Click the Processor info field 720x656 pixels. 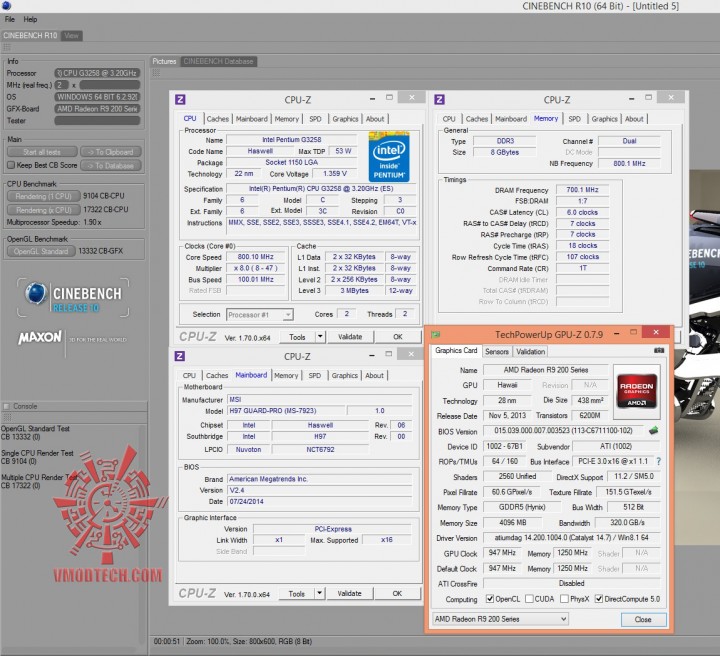97,73
